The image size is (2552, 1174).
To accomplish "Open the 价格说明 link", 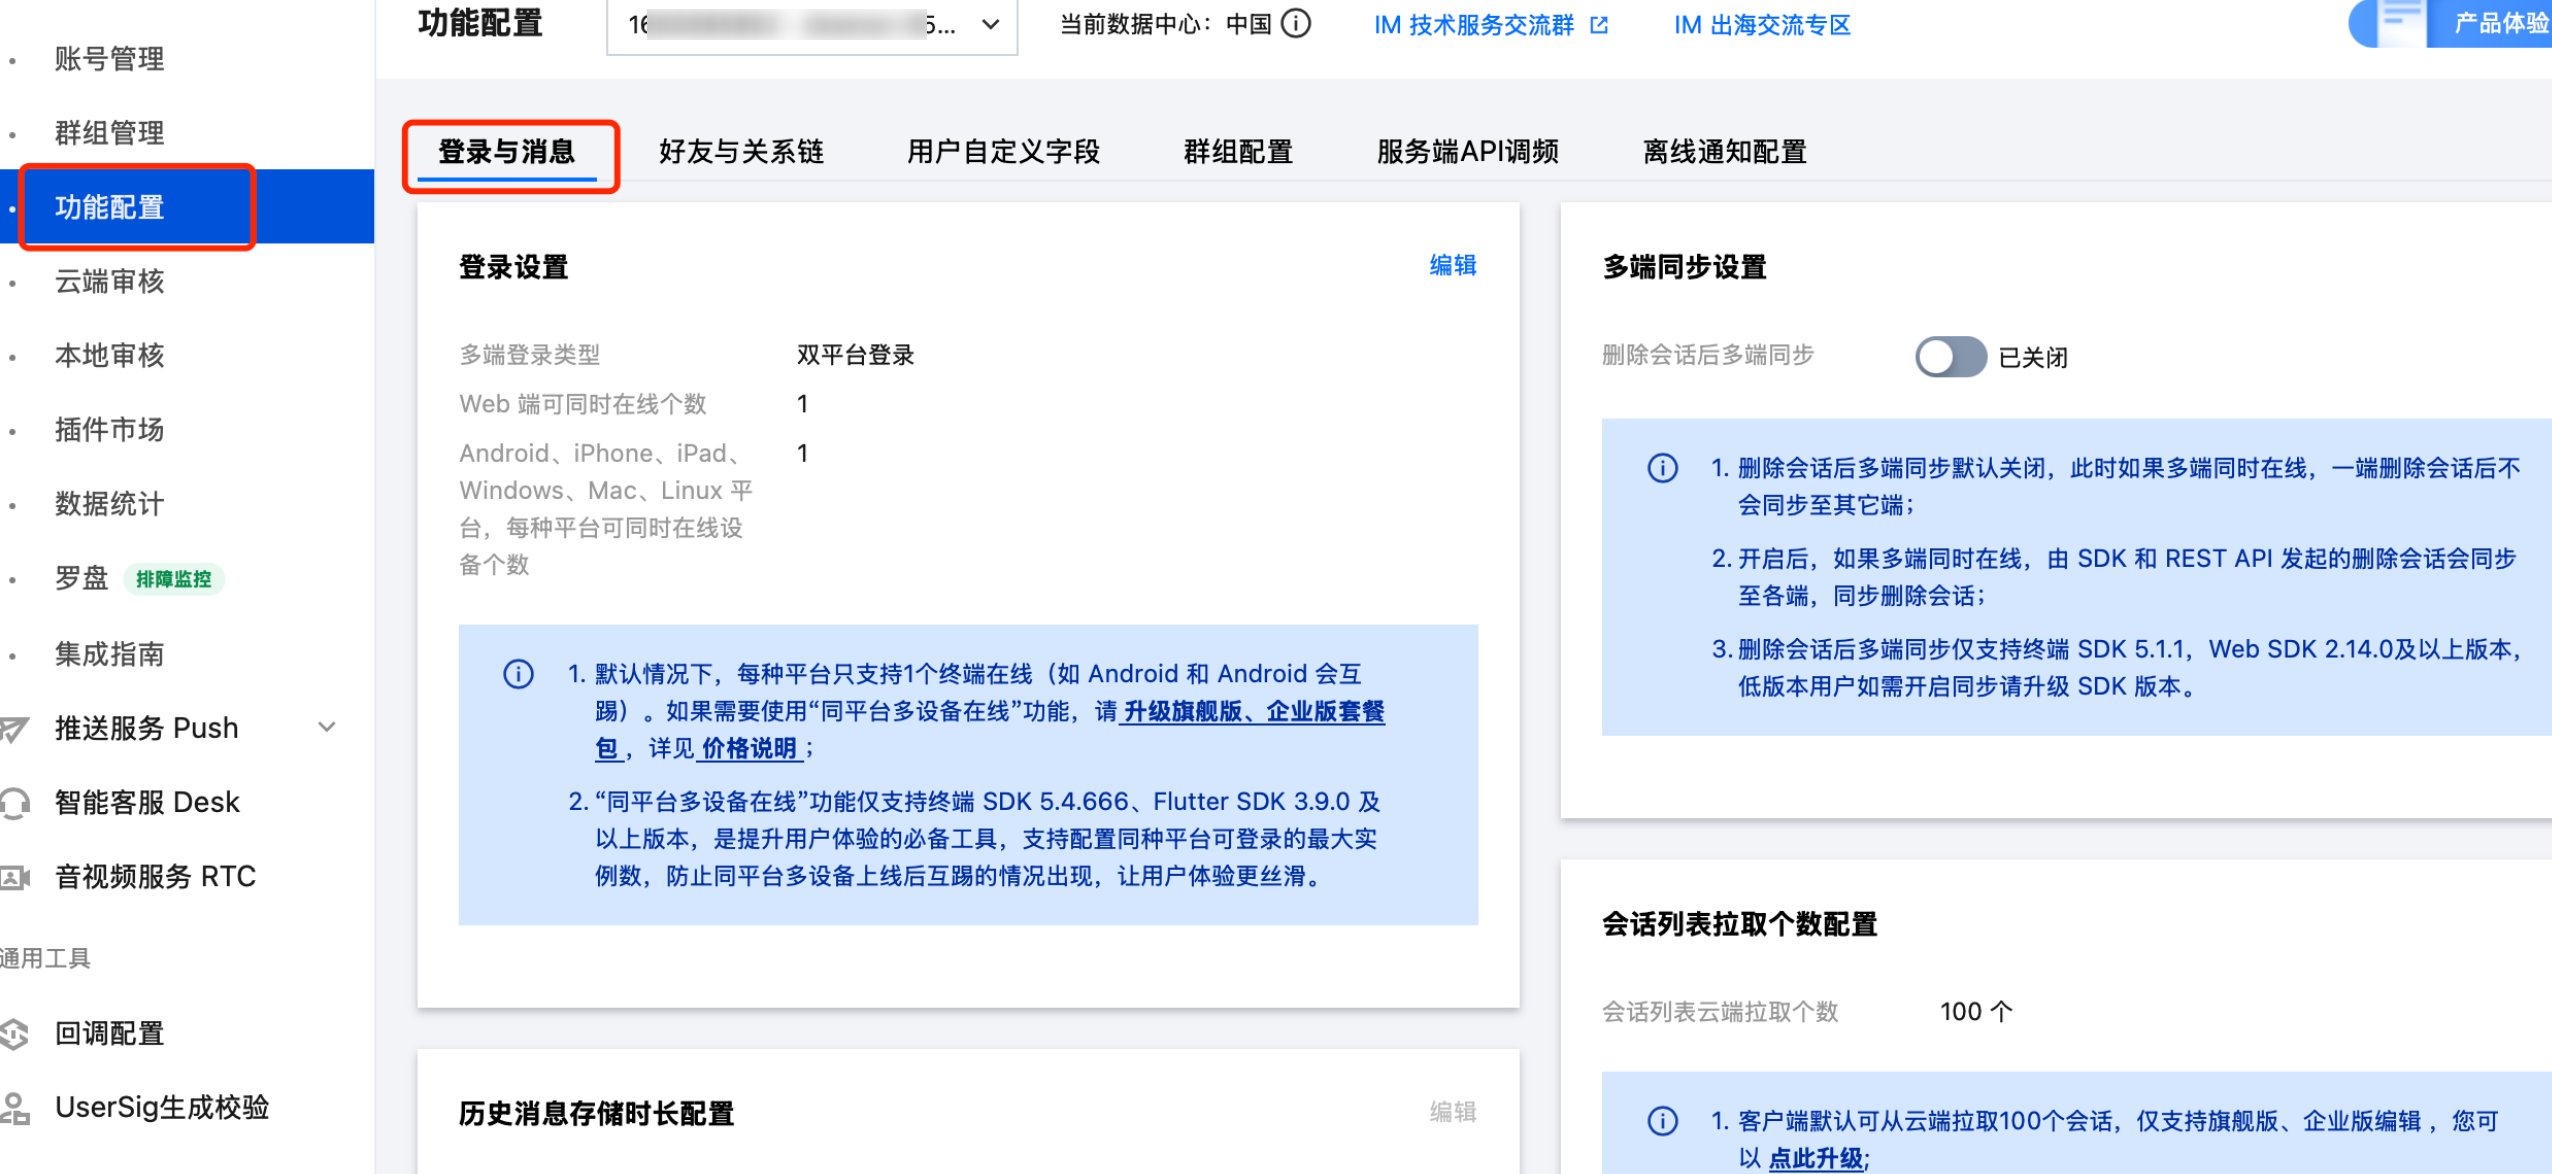I will pos(749,749).
